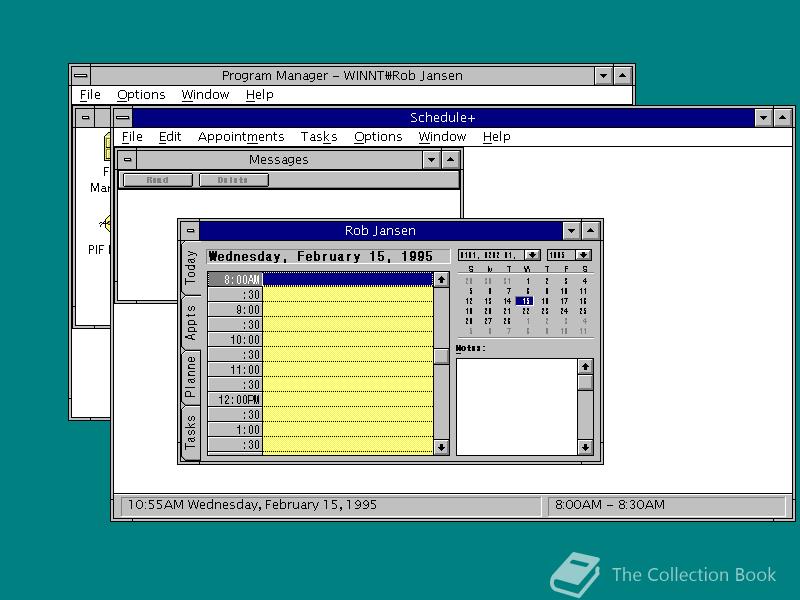
Task: Switch to the Today tab
Action: click(190, 268)
